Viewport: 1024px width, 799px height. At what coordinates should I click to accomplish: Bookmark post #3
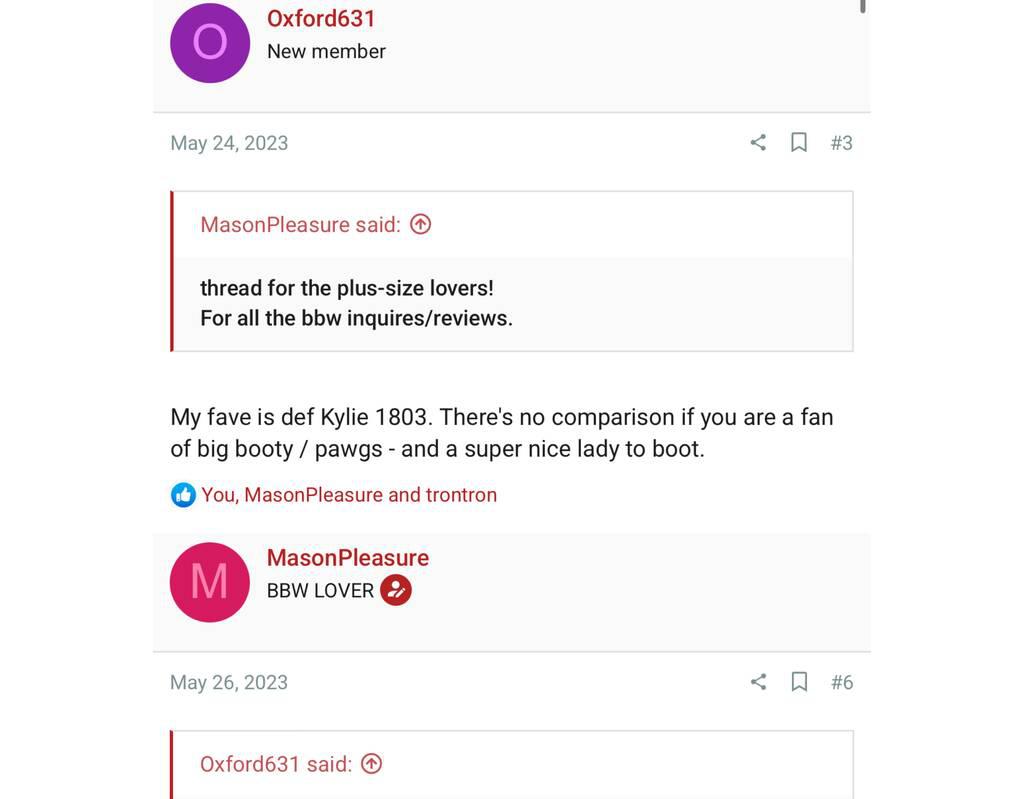(799, 143)
